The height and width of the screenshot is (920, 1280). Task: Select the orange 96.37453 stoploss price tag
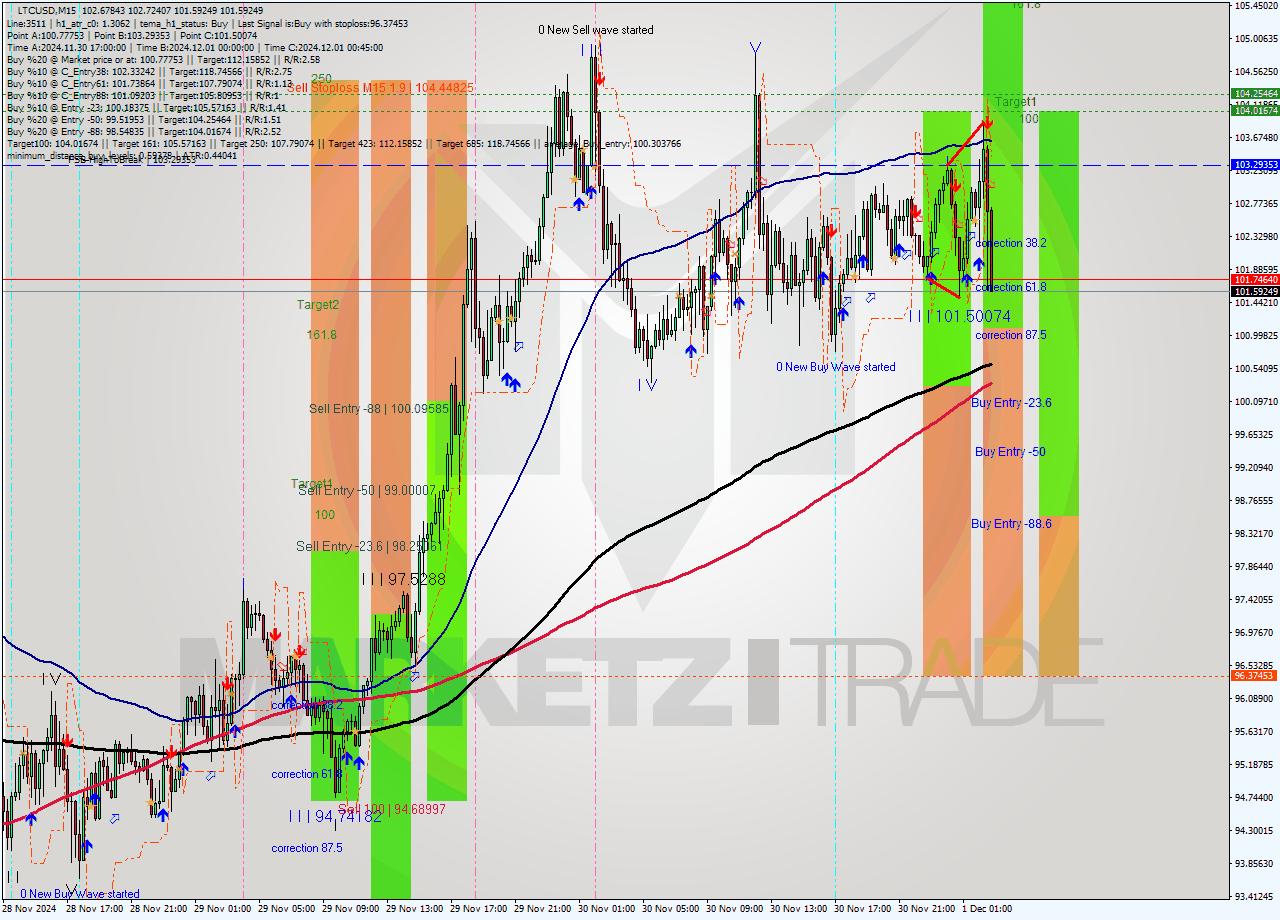tap(1255, 676)
